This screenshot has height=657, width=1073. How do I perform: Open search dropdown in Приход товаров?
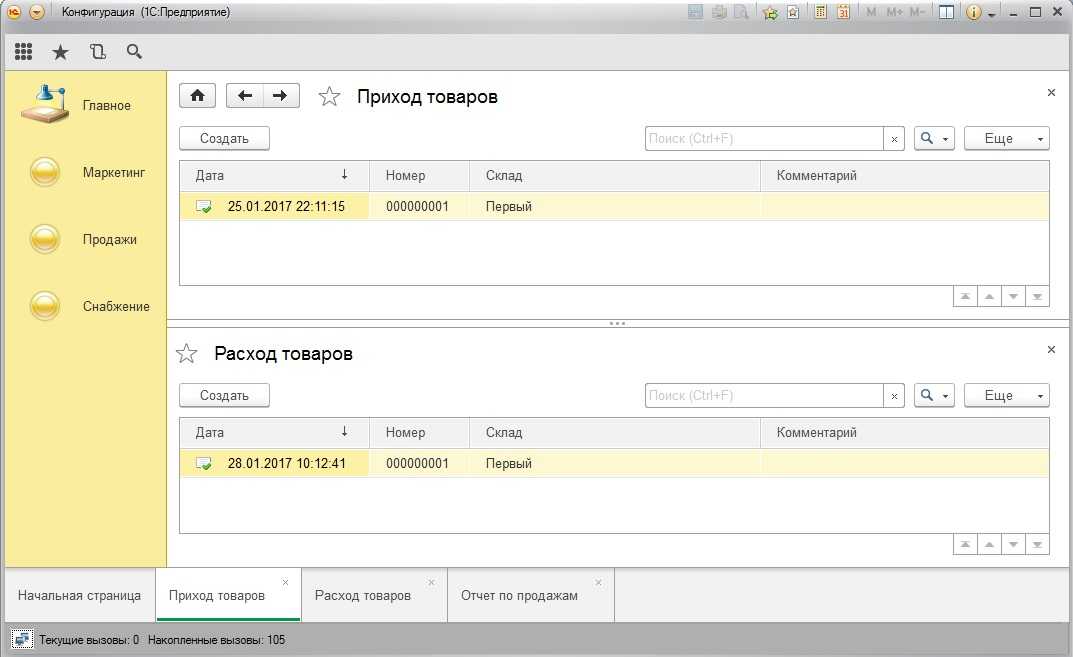pos(934,138)
